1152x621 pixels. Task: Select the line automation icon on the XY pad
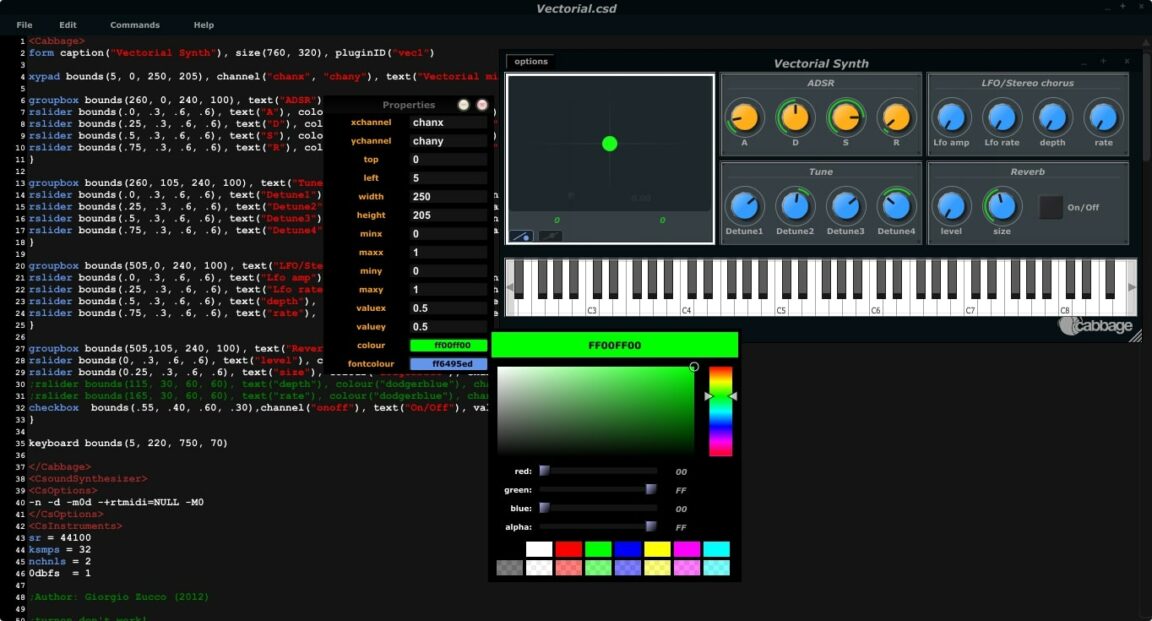(521, 235)
